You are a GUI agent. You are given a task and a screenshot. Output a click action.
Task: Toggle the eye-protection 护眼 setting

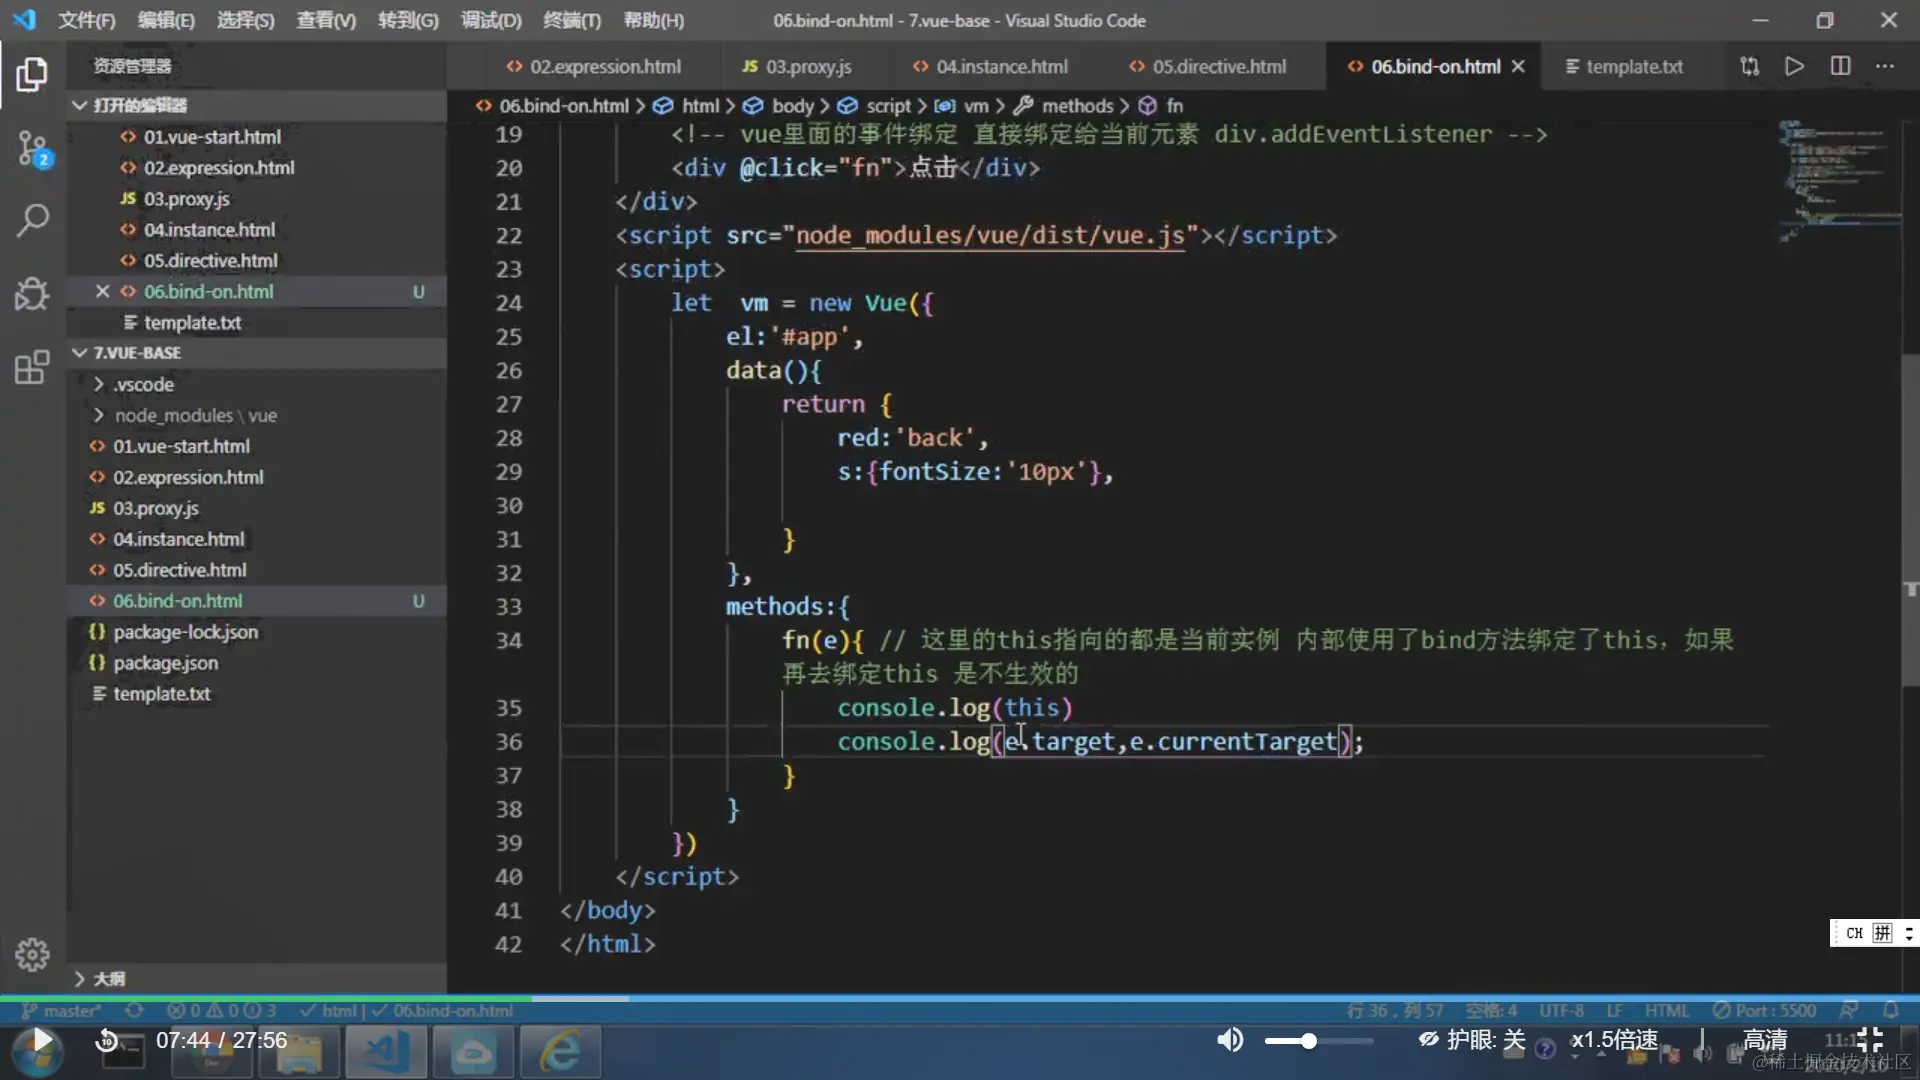tap(1472, 1040)
